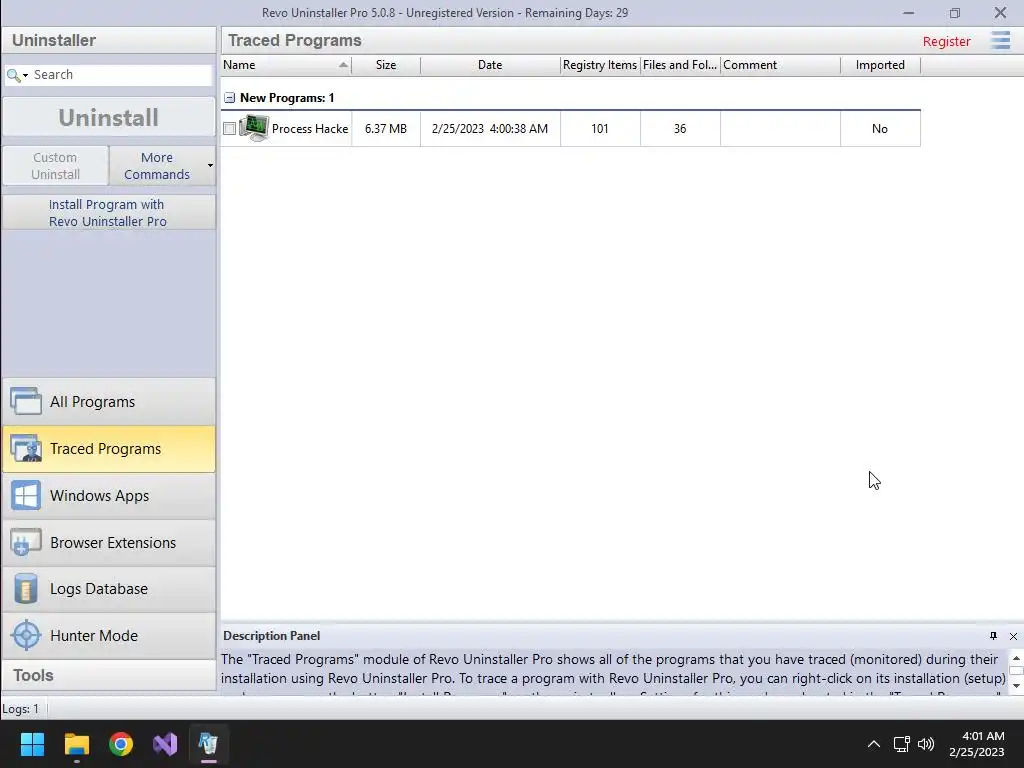Click the Logs Database cylinder icon

pyautogui.click(x=26, y=588)
